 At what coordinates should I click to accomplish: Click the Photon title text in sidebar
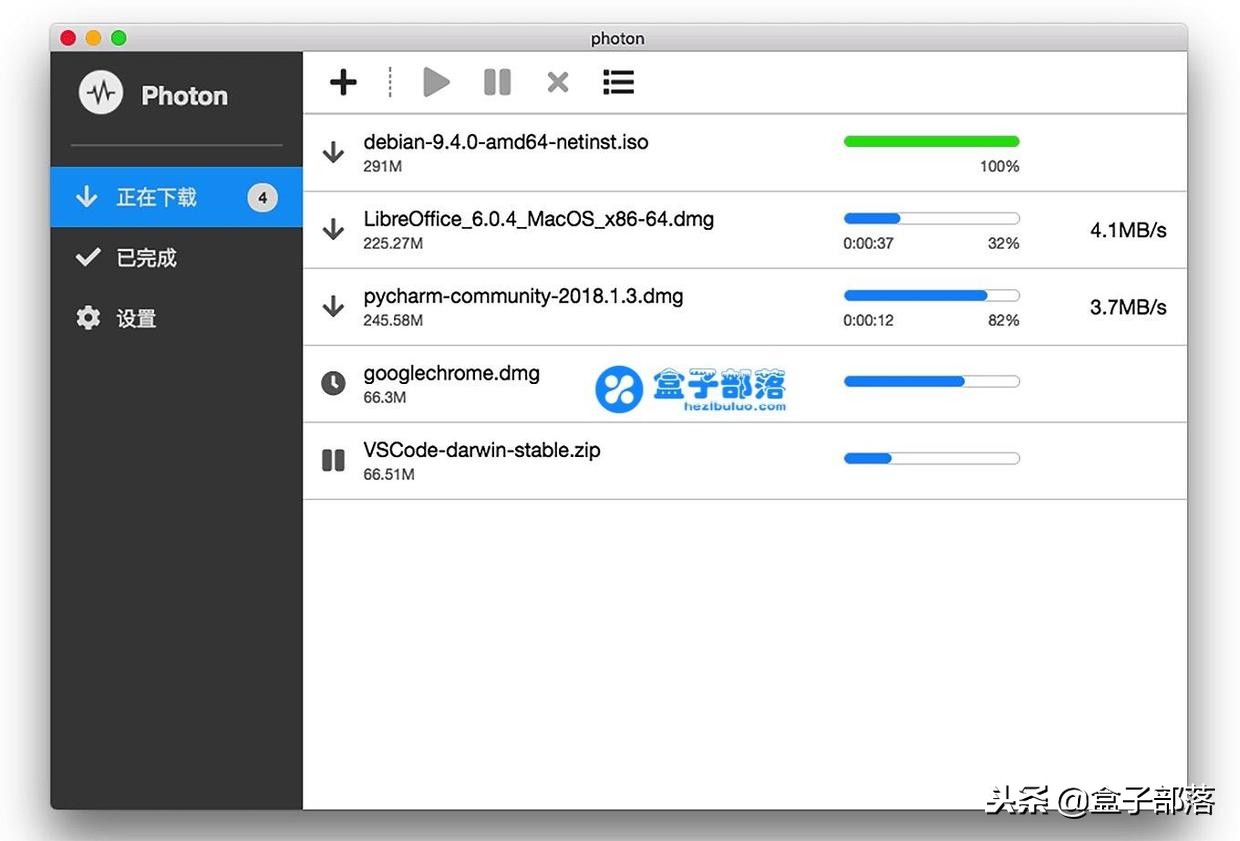tap(185, 96)
